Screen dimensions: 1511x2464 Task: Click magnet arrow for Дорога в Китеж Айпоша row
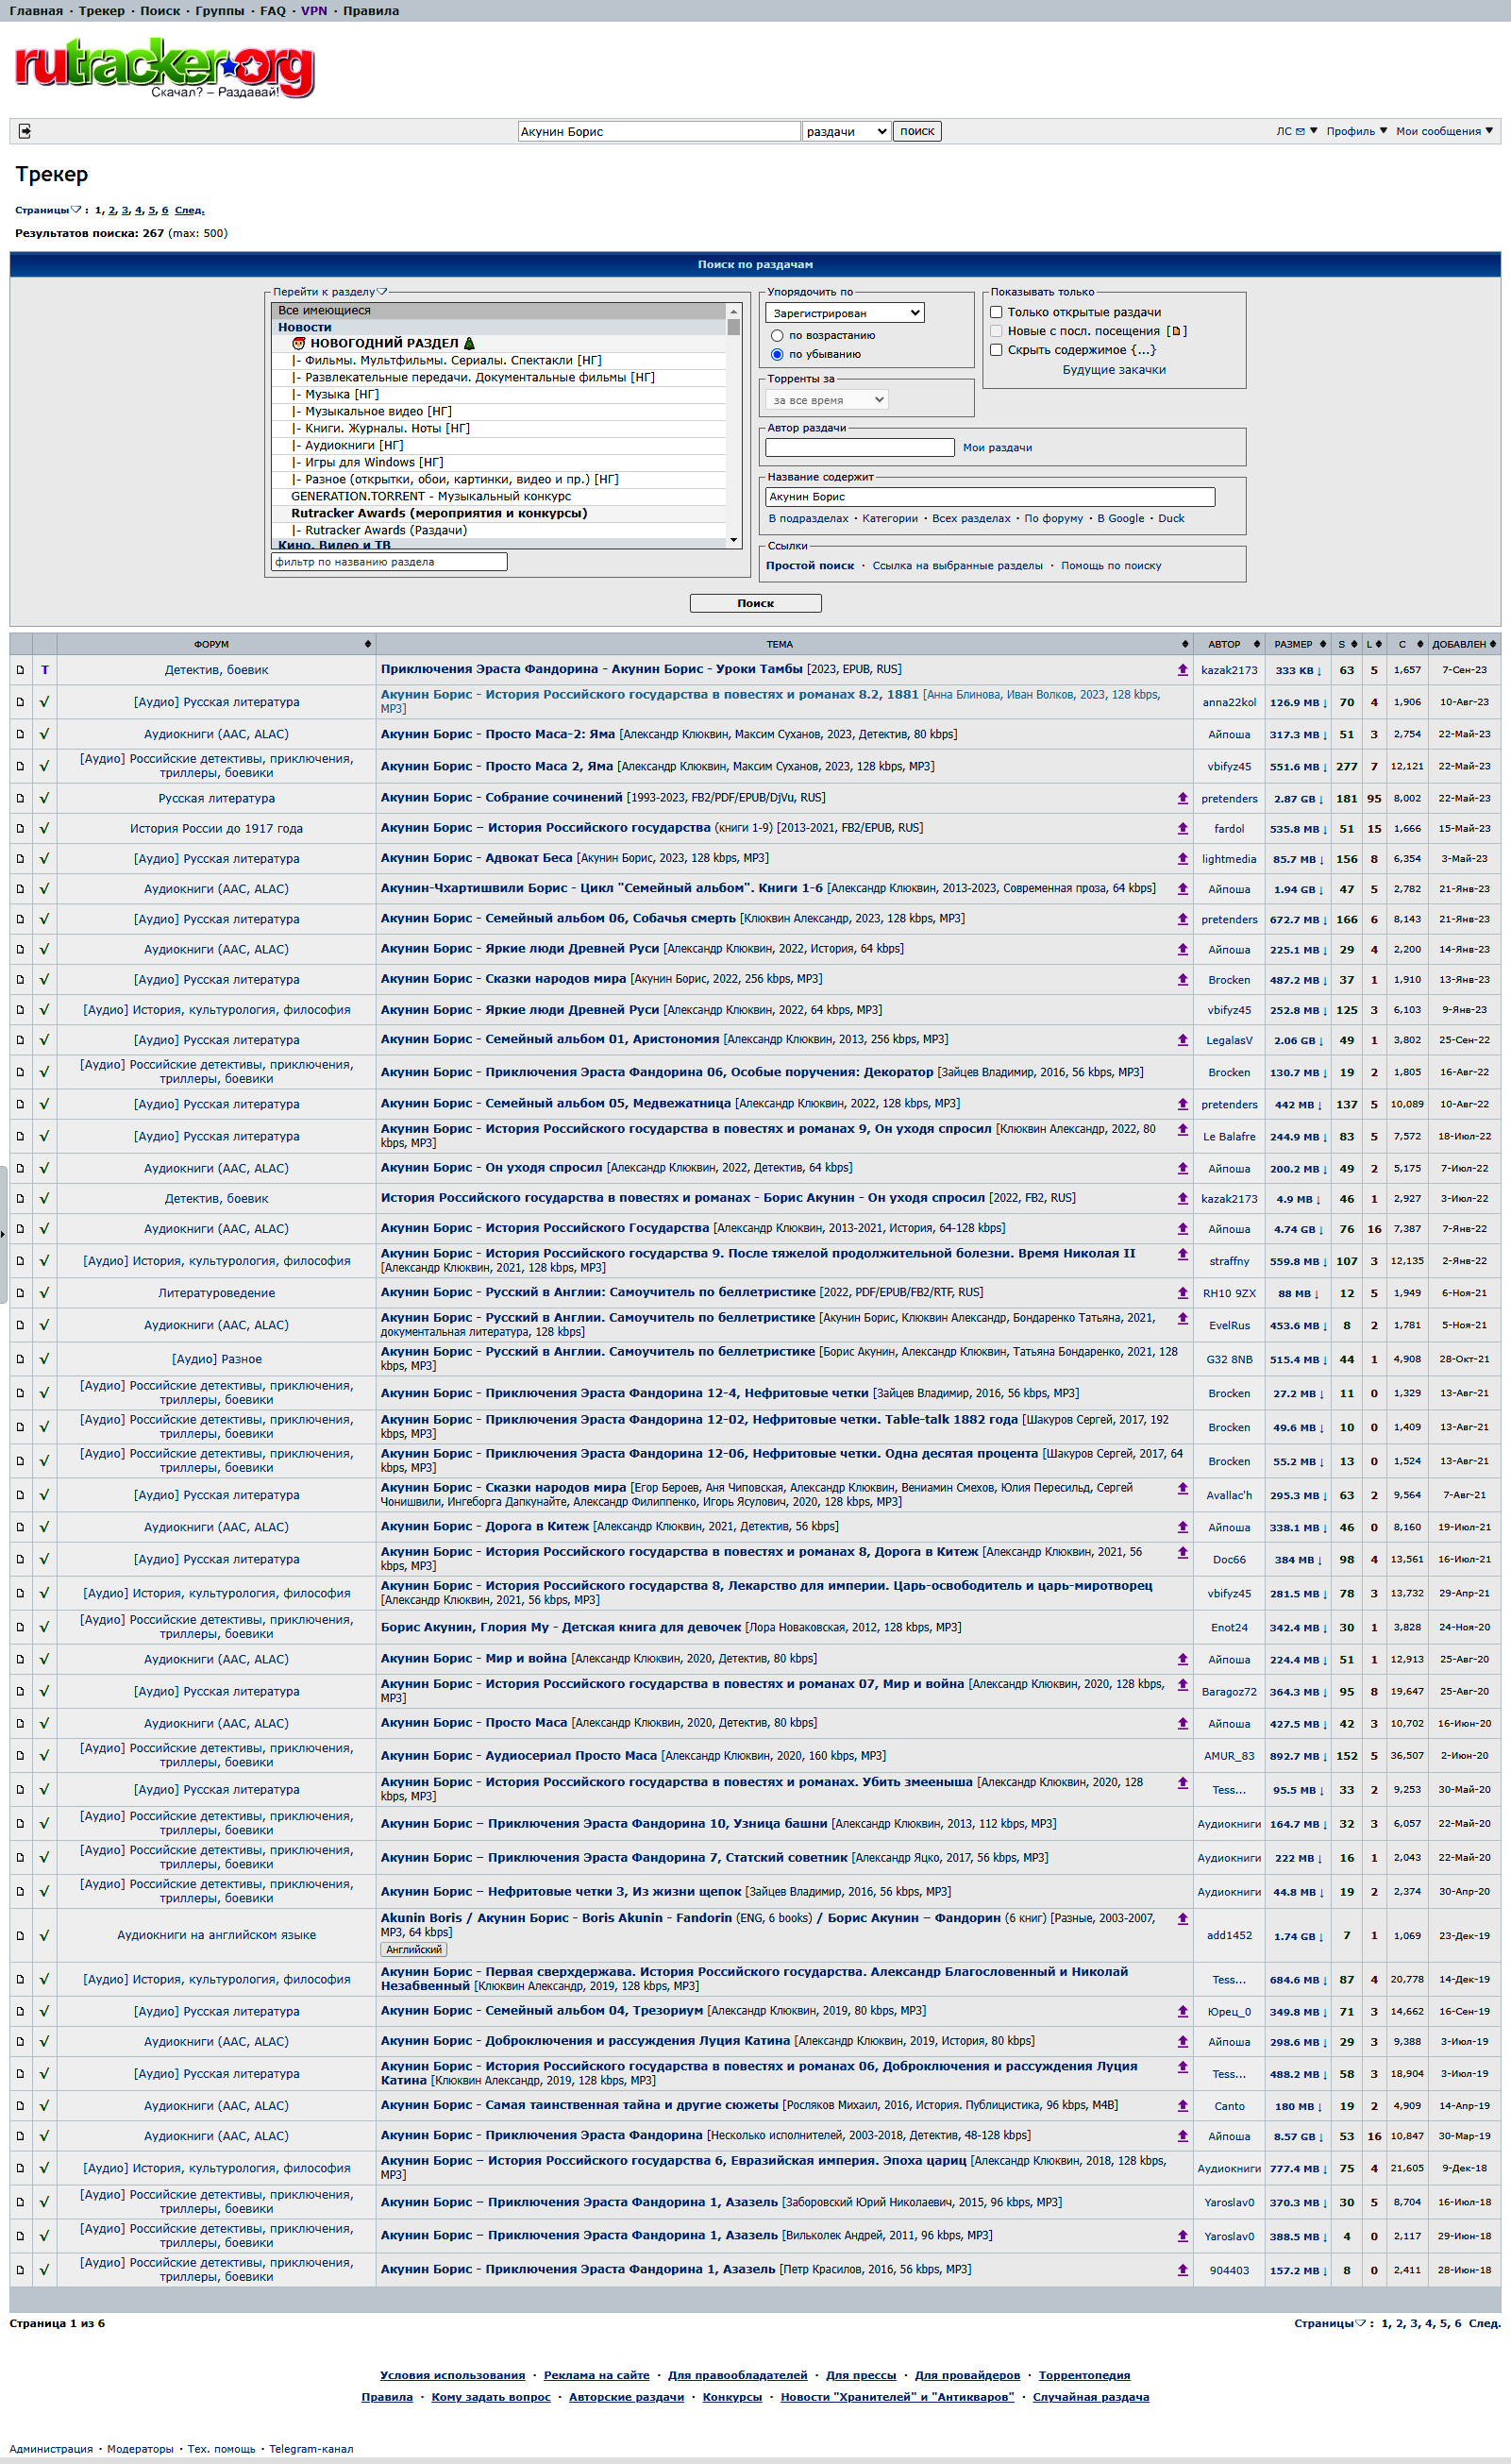1182,1527
